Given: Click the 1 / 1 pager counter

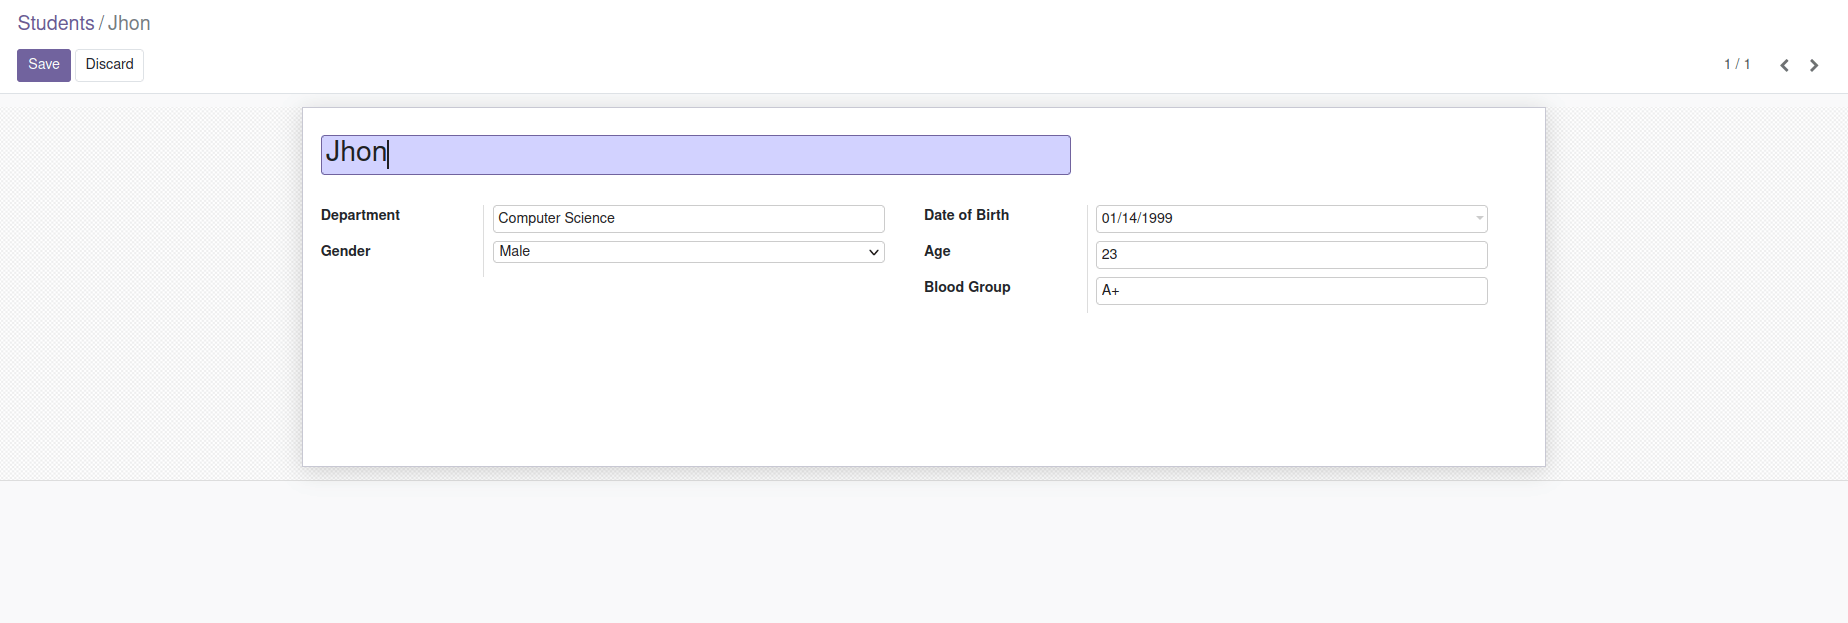Looking at the screenshot, I should (1737, 65).
